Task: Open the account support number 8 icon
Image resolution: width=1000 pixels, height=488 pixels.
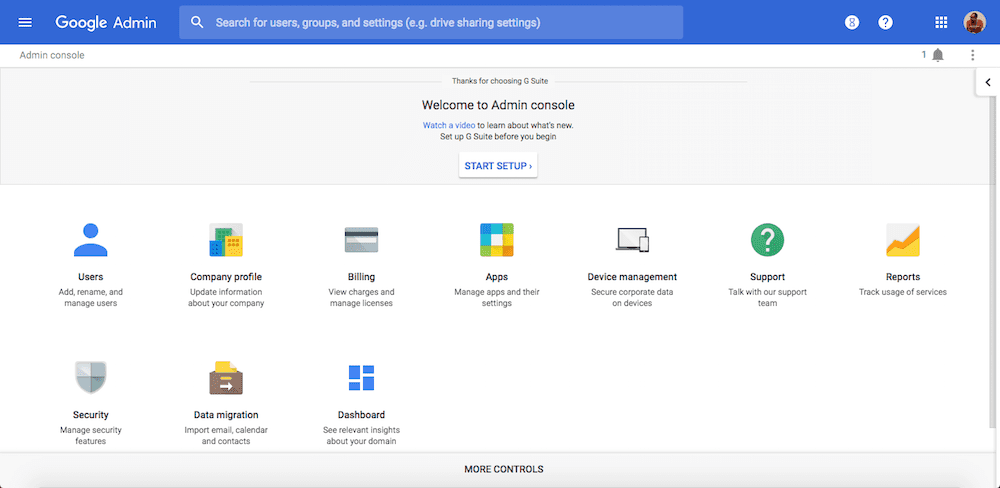Action: pos(851,22)
